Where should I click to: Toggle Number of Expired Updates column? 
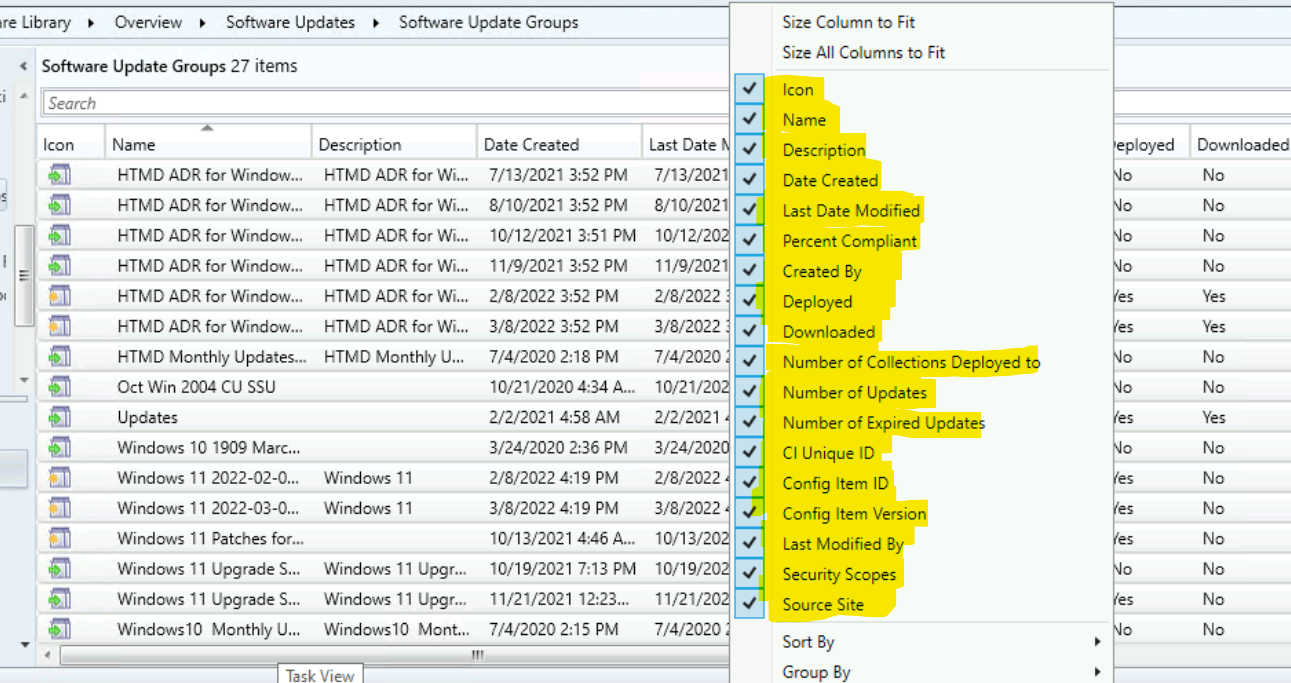point(750,422)
